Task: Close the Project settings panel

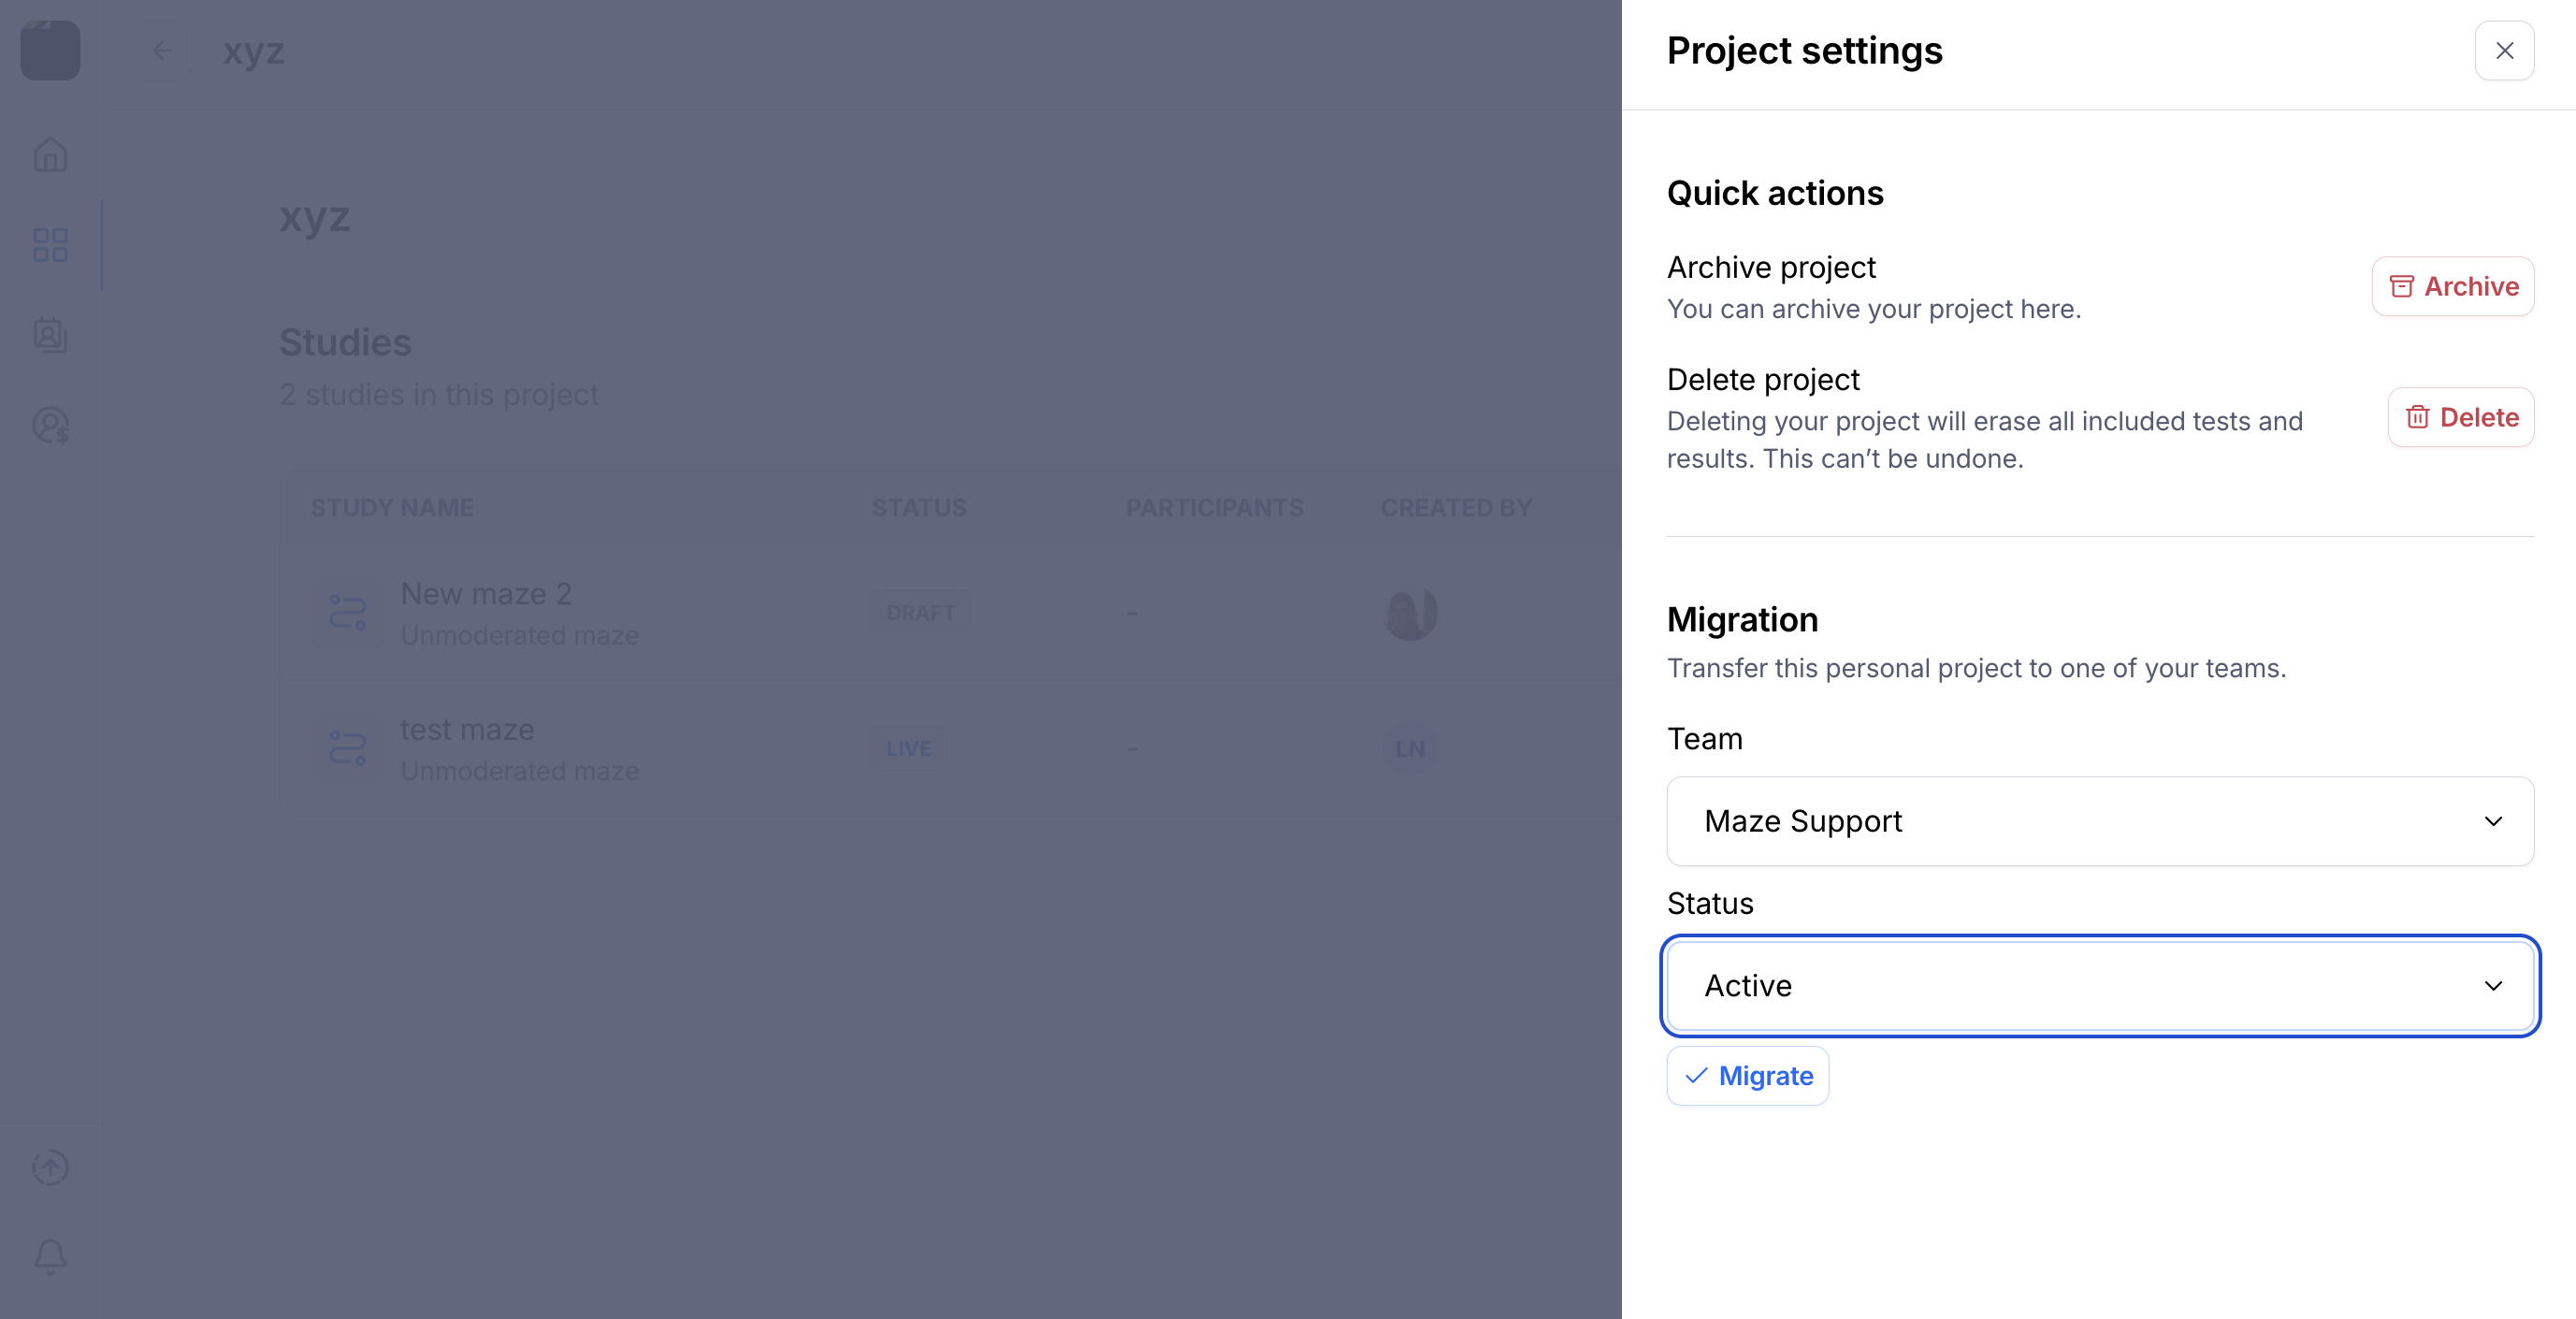Action: click(2503, 51)
